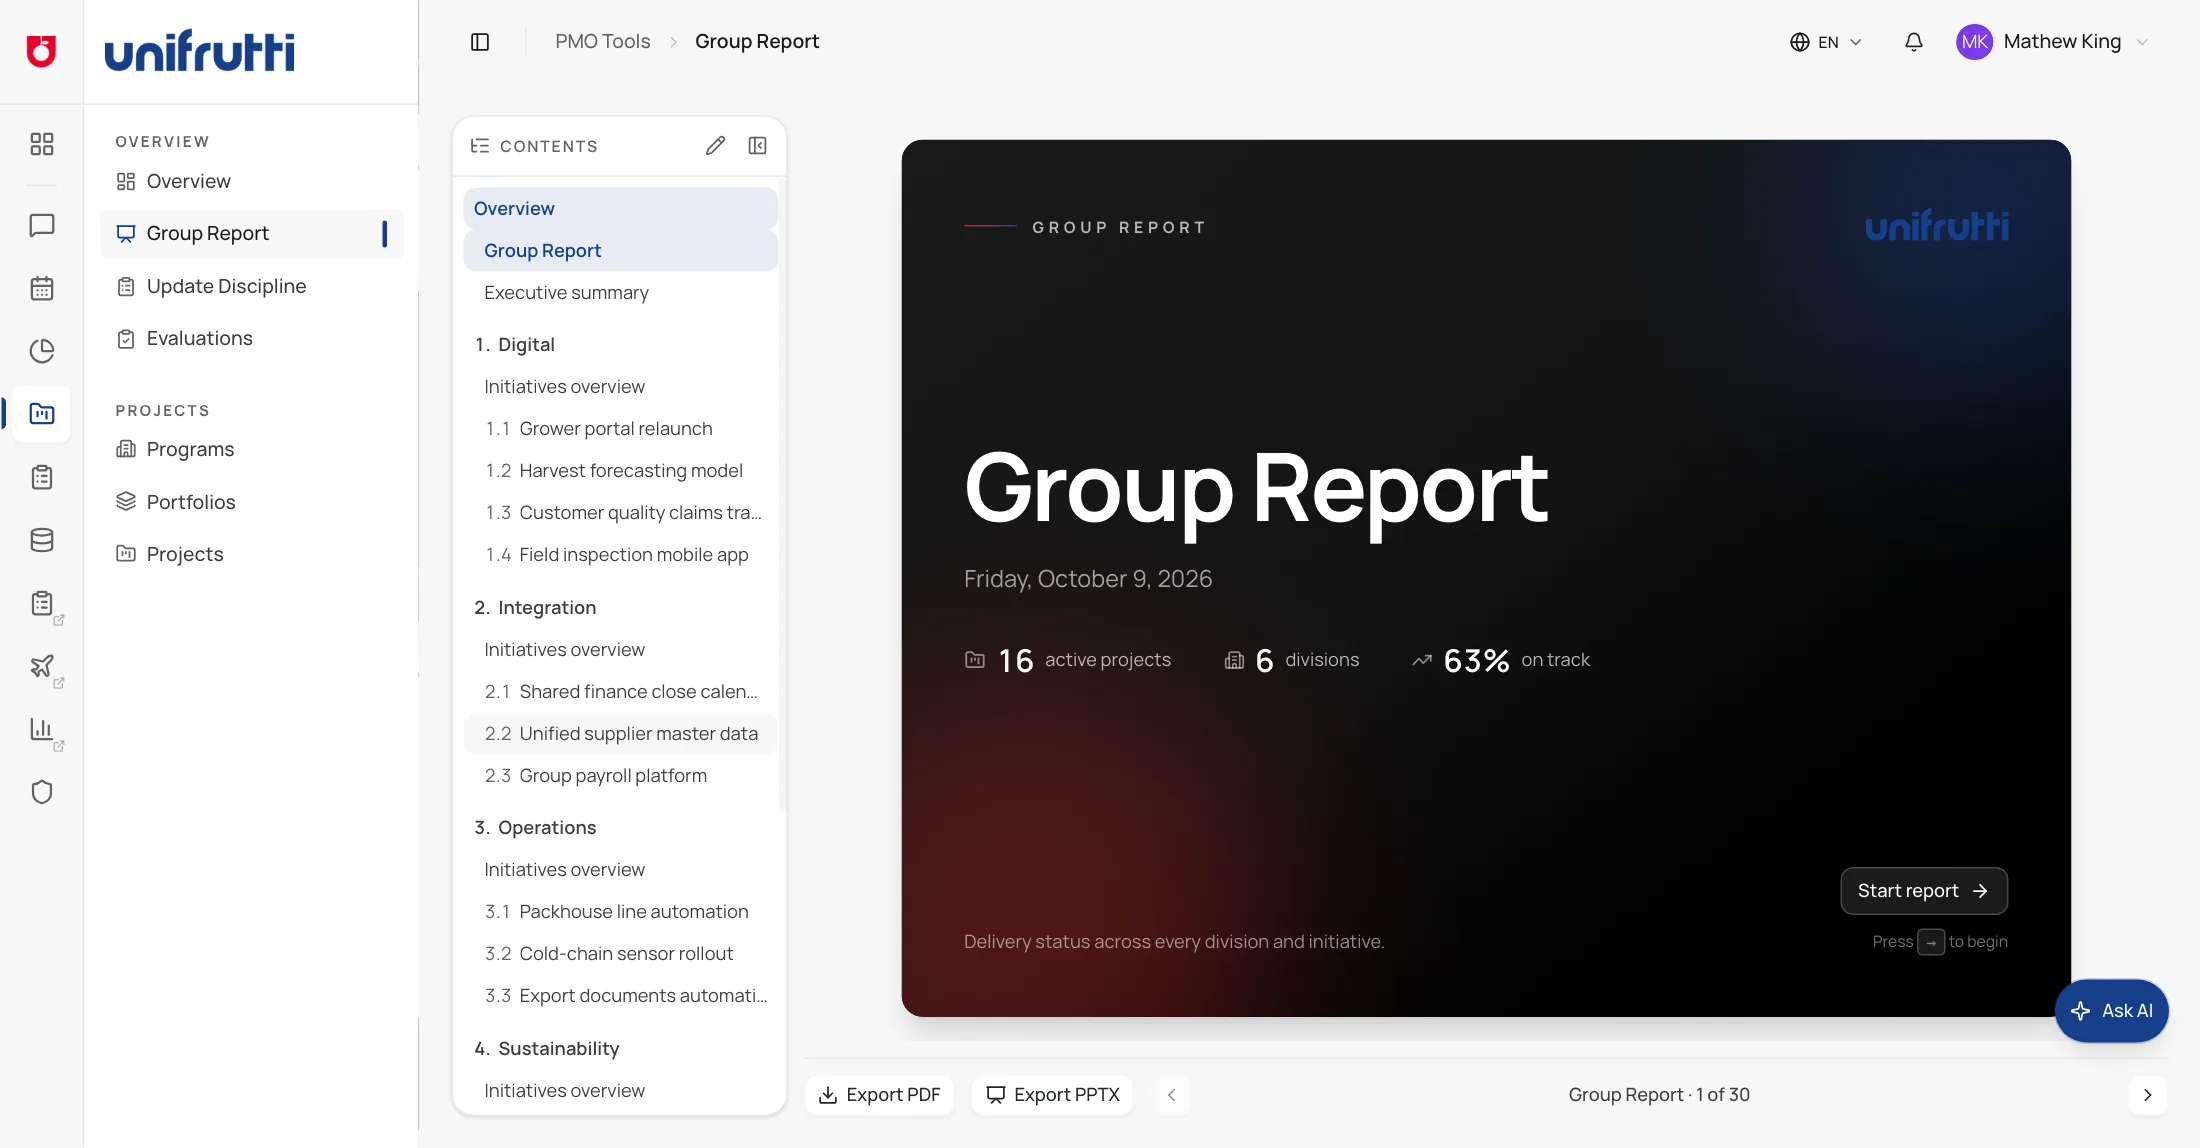Select 1. Digital section in contents
Screen dimensions: 2200x1148
620,344
